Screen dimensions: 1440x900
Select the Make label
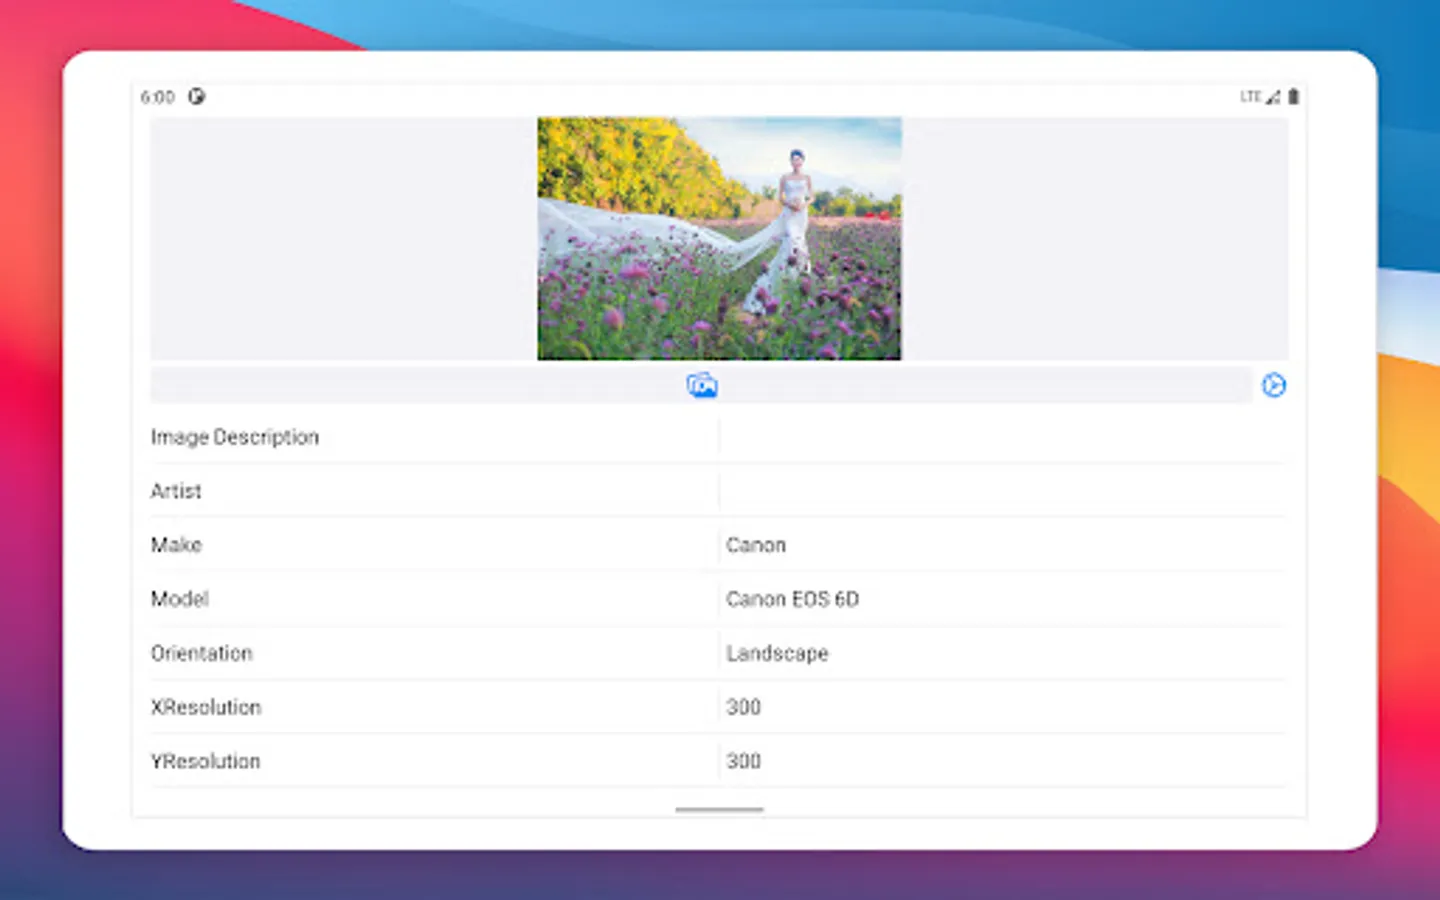coord(176,545)
